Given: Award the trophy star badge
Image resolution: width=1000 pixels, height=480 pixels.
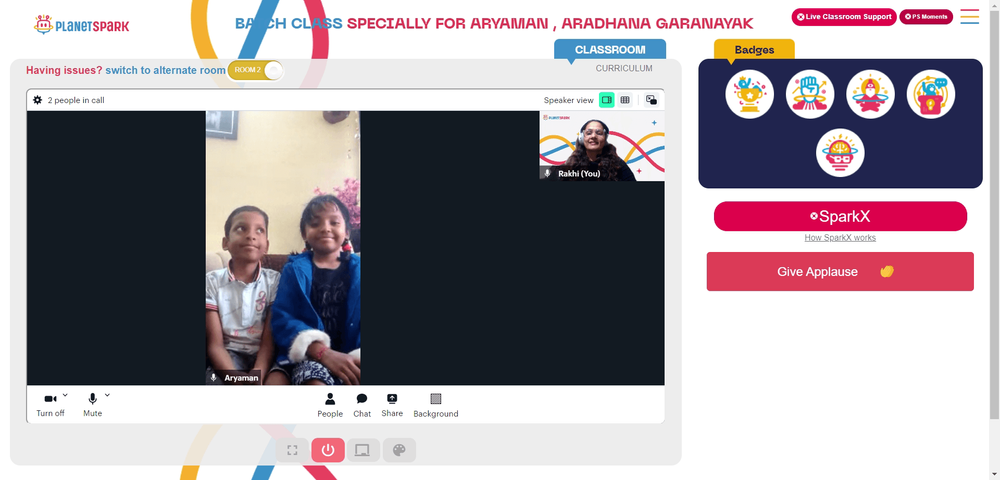Looking at the screenshot, I should pos(749,94).
